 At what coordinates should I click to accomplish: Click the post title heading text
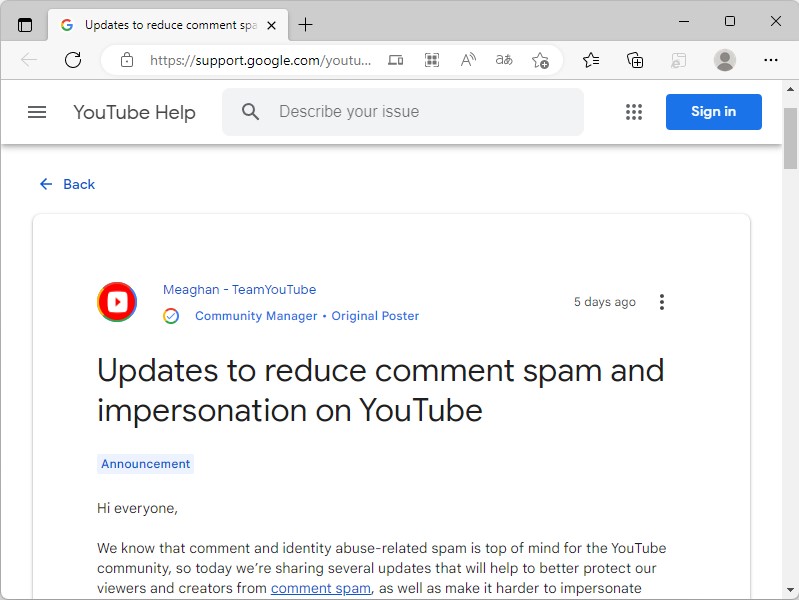pyautogui.click(x=381, y=390)
